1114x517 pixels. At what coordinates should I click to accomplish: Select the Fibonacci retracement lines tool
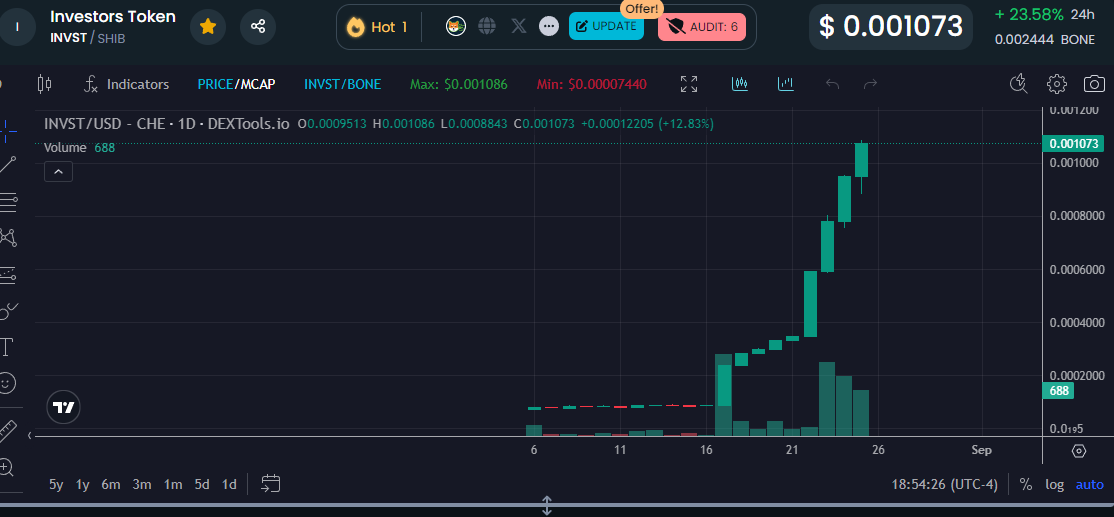pyautogui.click(x=8, y=202)
